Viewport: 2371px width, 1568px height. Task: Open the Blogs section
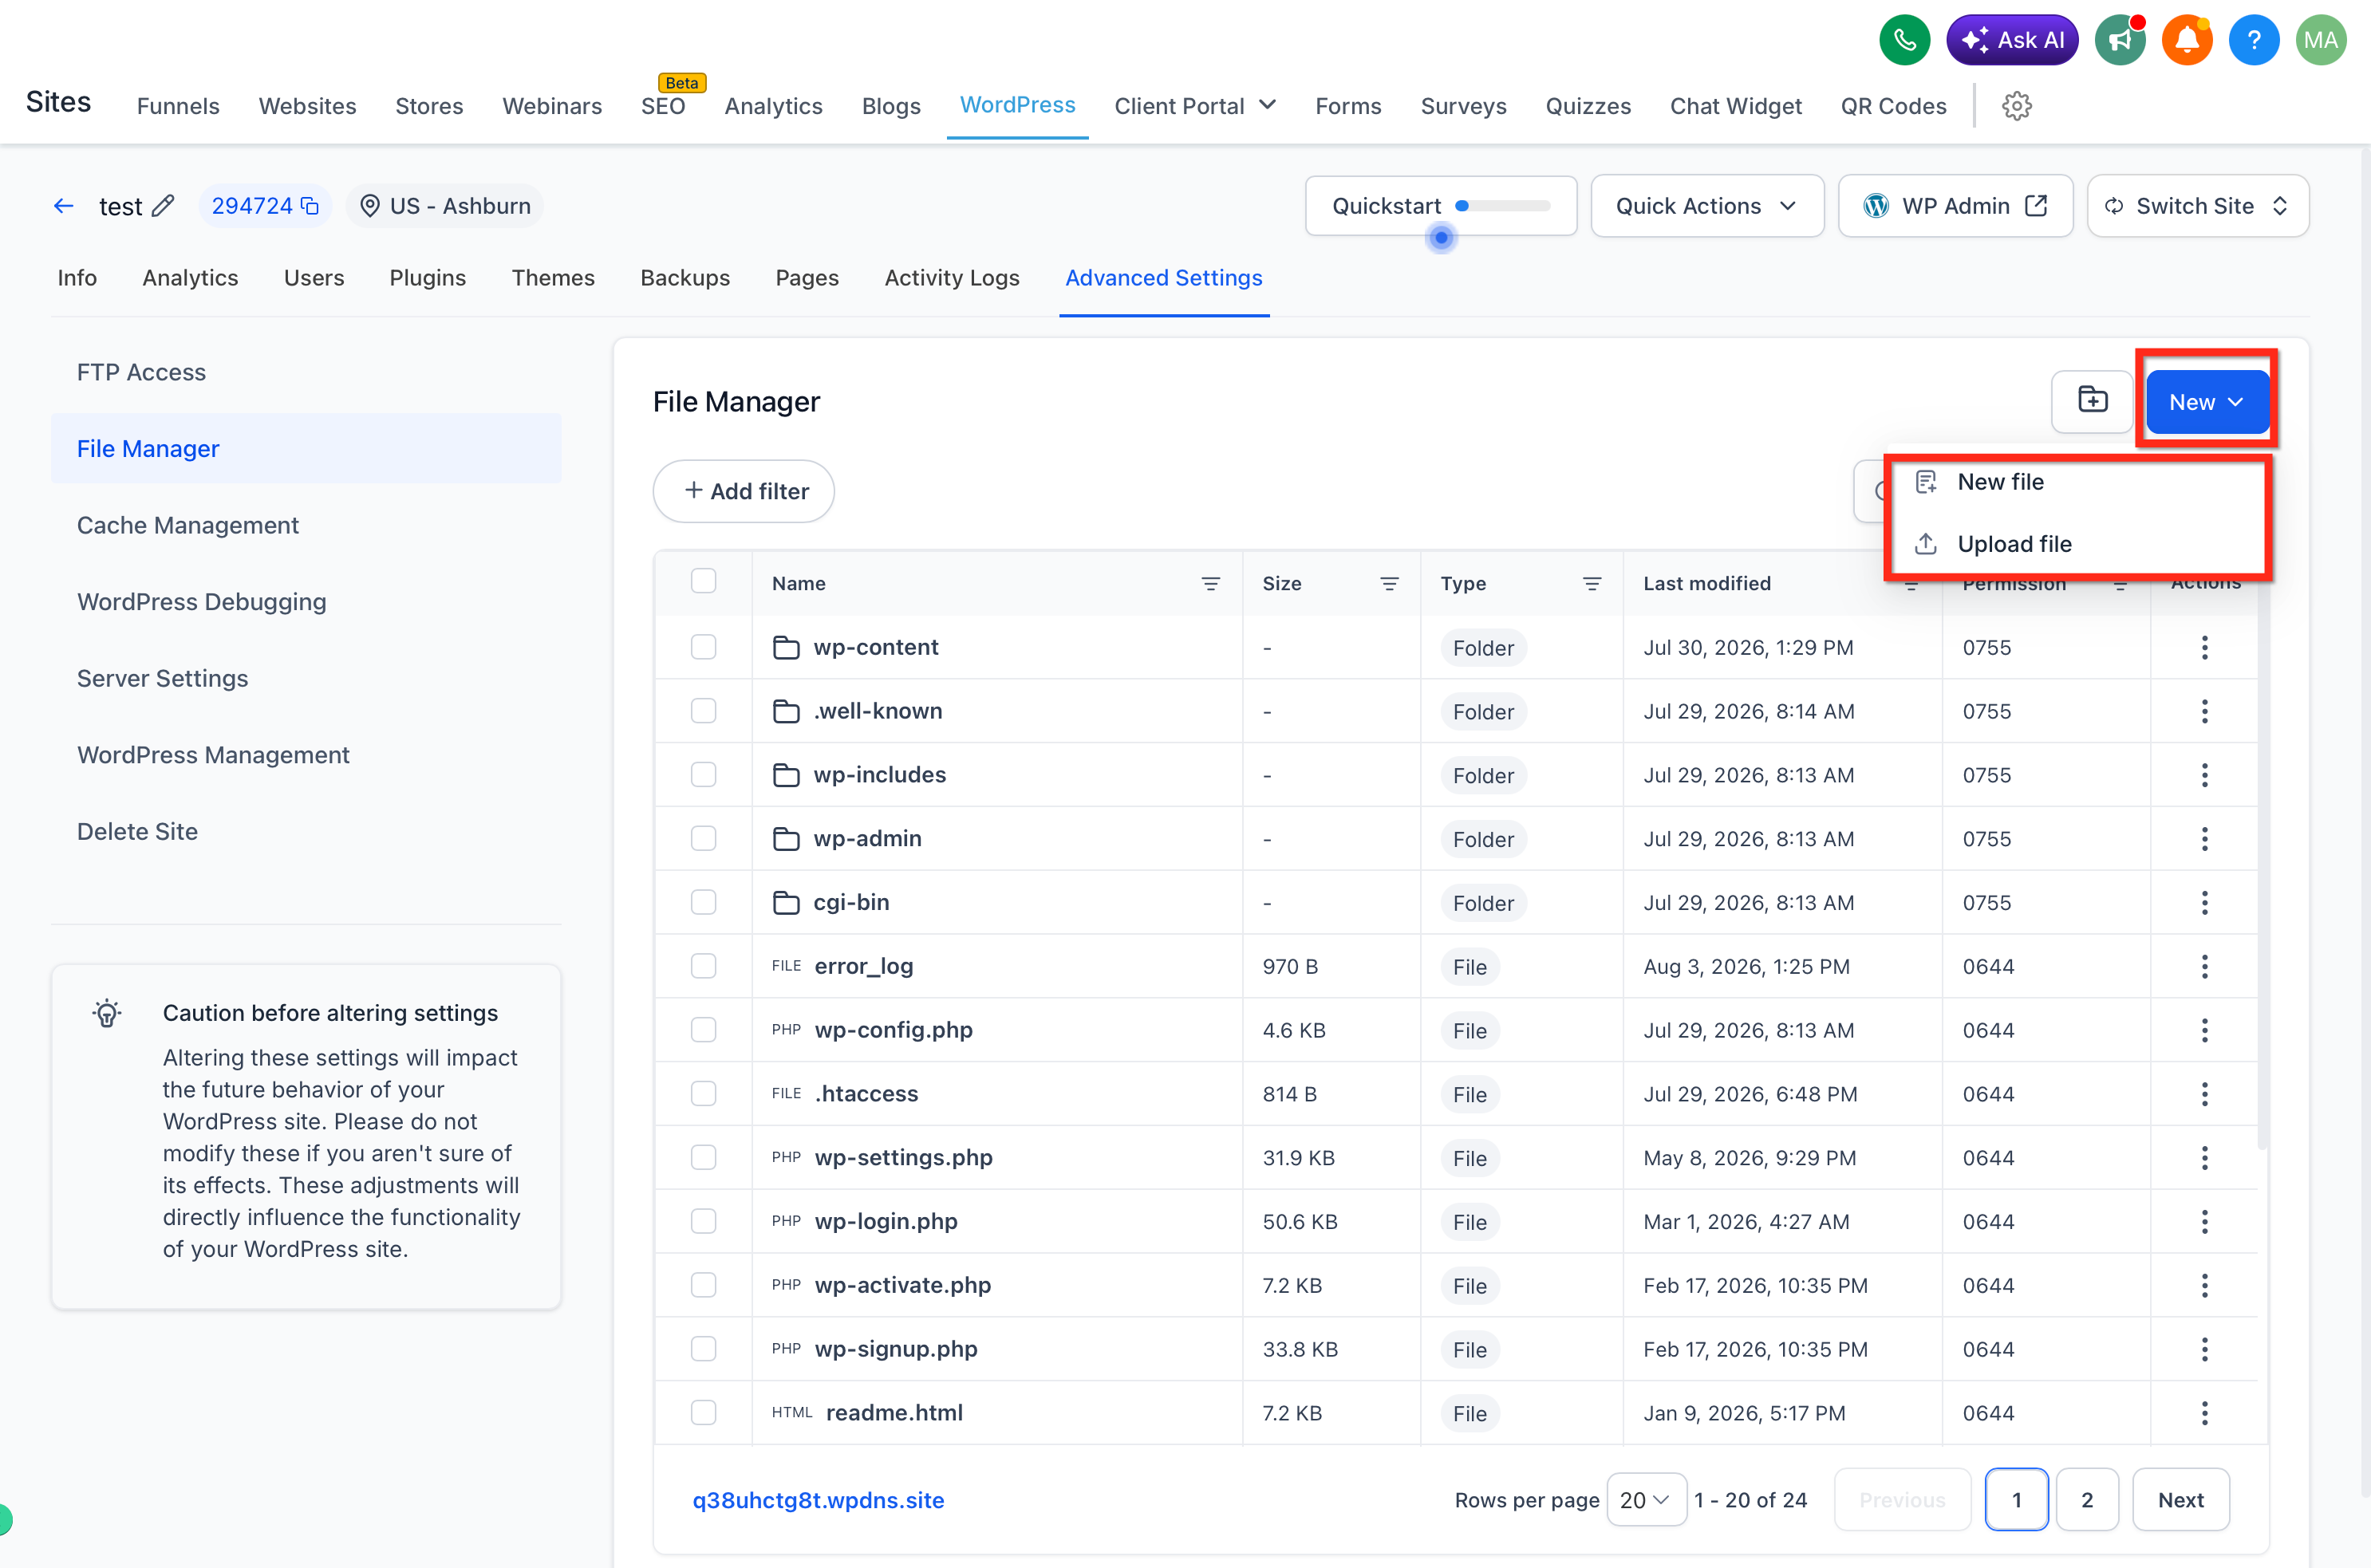click(x=891, y=106)
